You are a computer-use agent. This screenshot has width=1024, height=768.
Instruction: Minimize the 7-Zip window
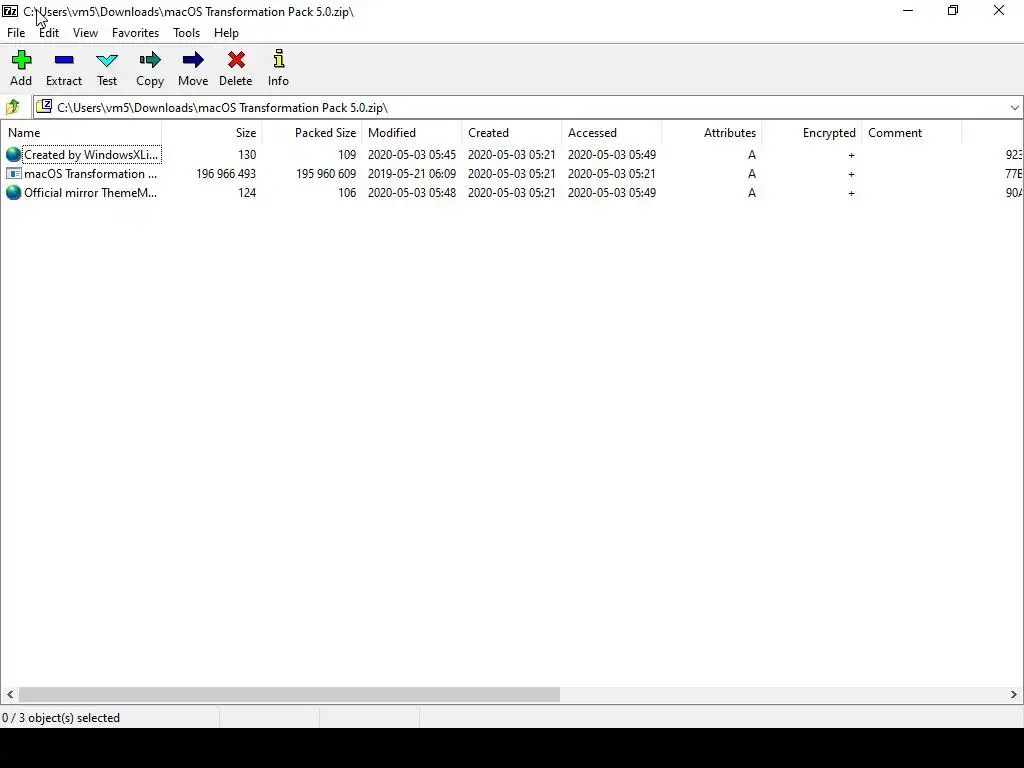tap(908, 10)
